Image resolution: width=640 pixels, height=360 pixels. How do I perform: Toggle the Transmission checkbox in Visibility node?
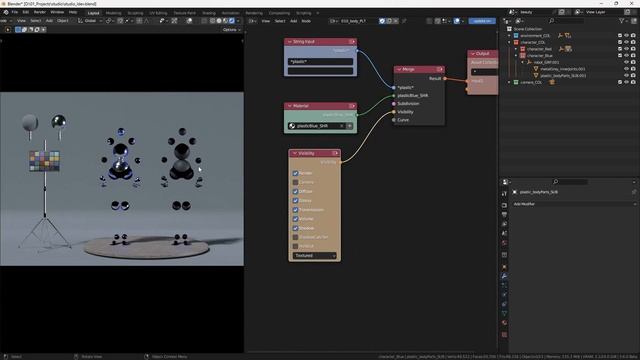(296, 210)
